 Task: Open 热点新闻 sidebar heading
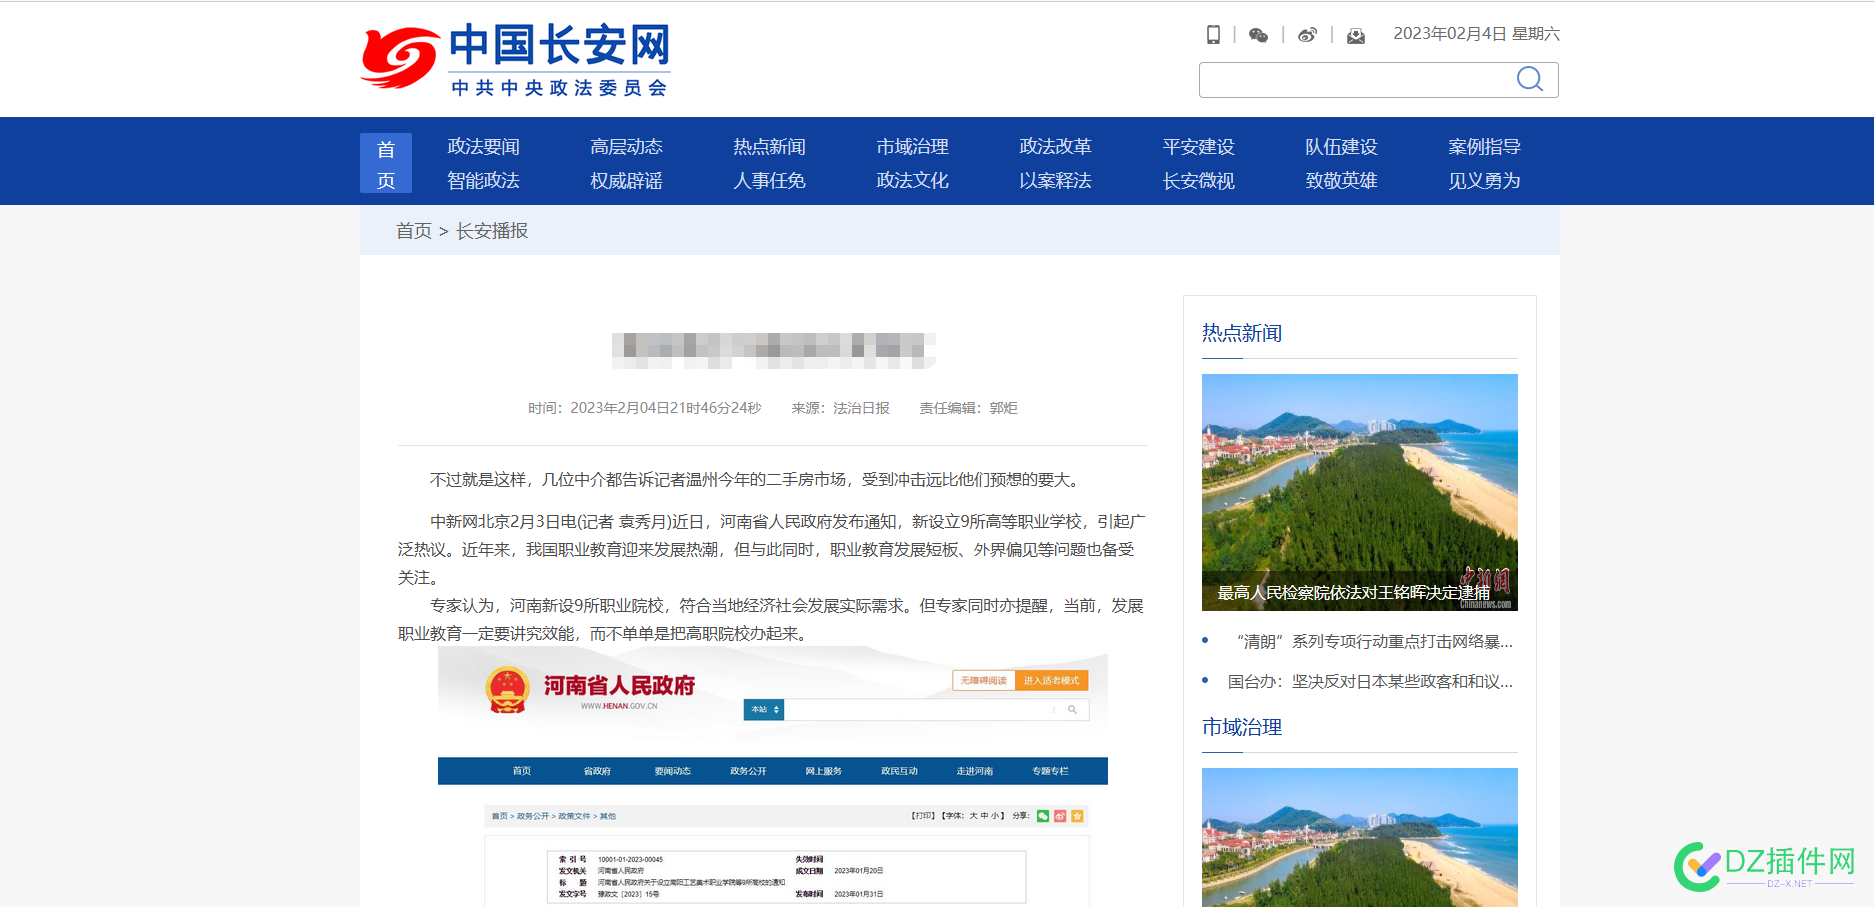1242,333
